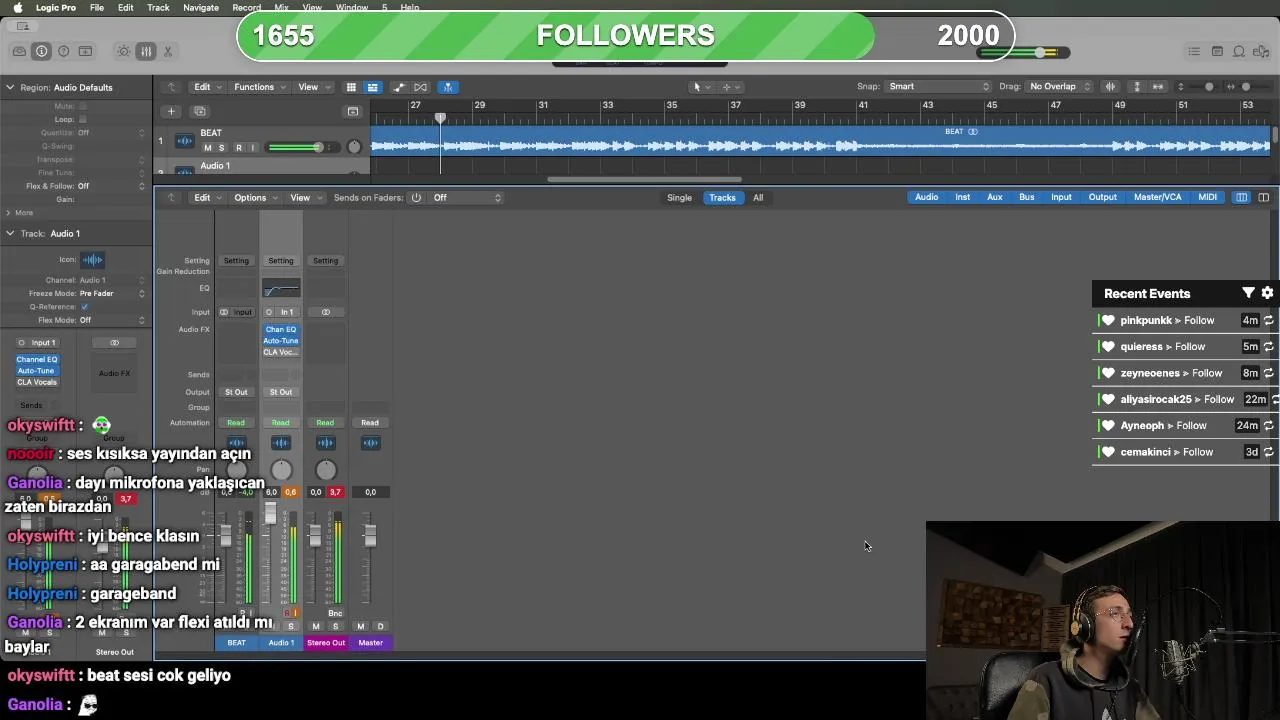Toggle the Inspector info button

coord(42,51)
